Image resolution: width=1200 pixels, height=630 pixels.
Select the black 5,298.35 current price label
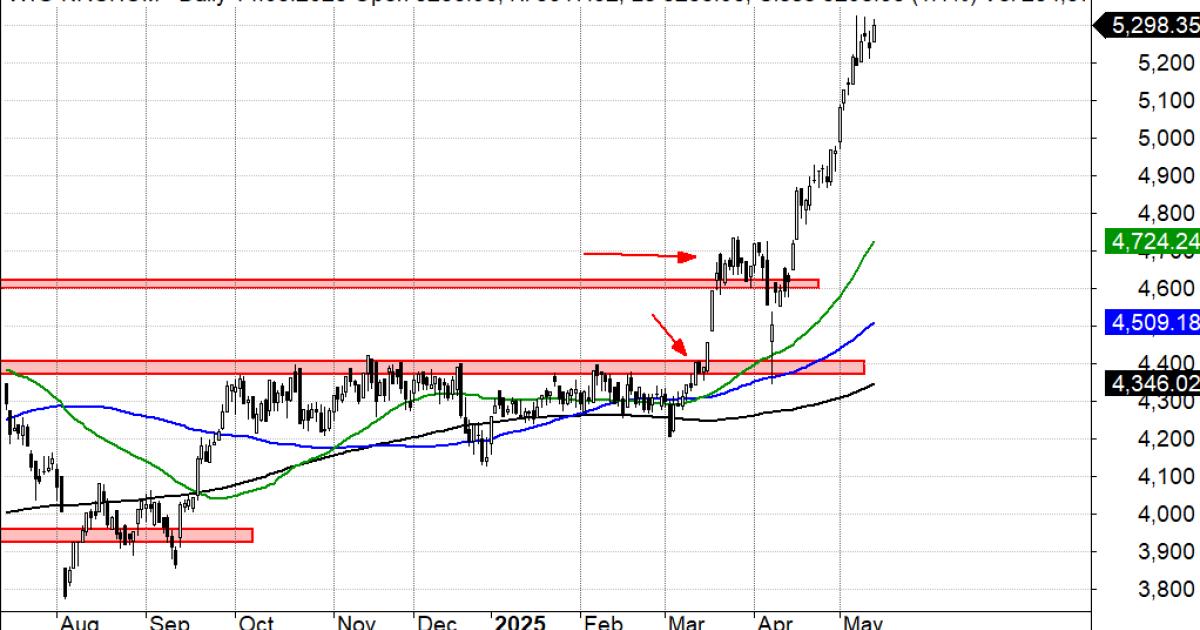(x=1153, y=27)
